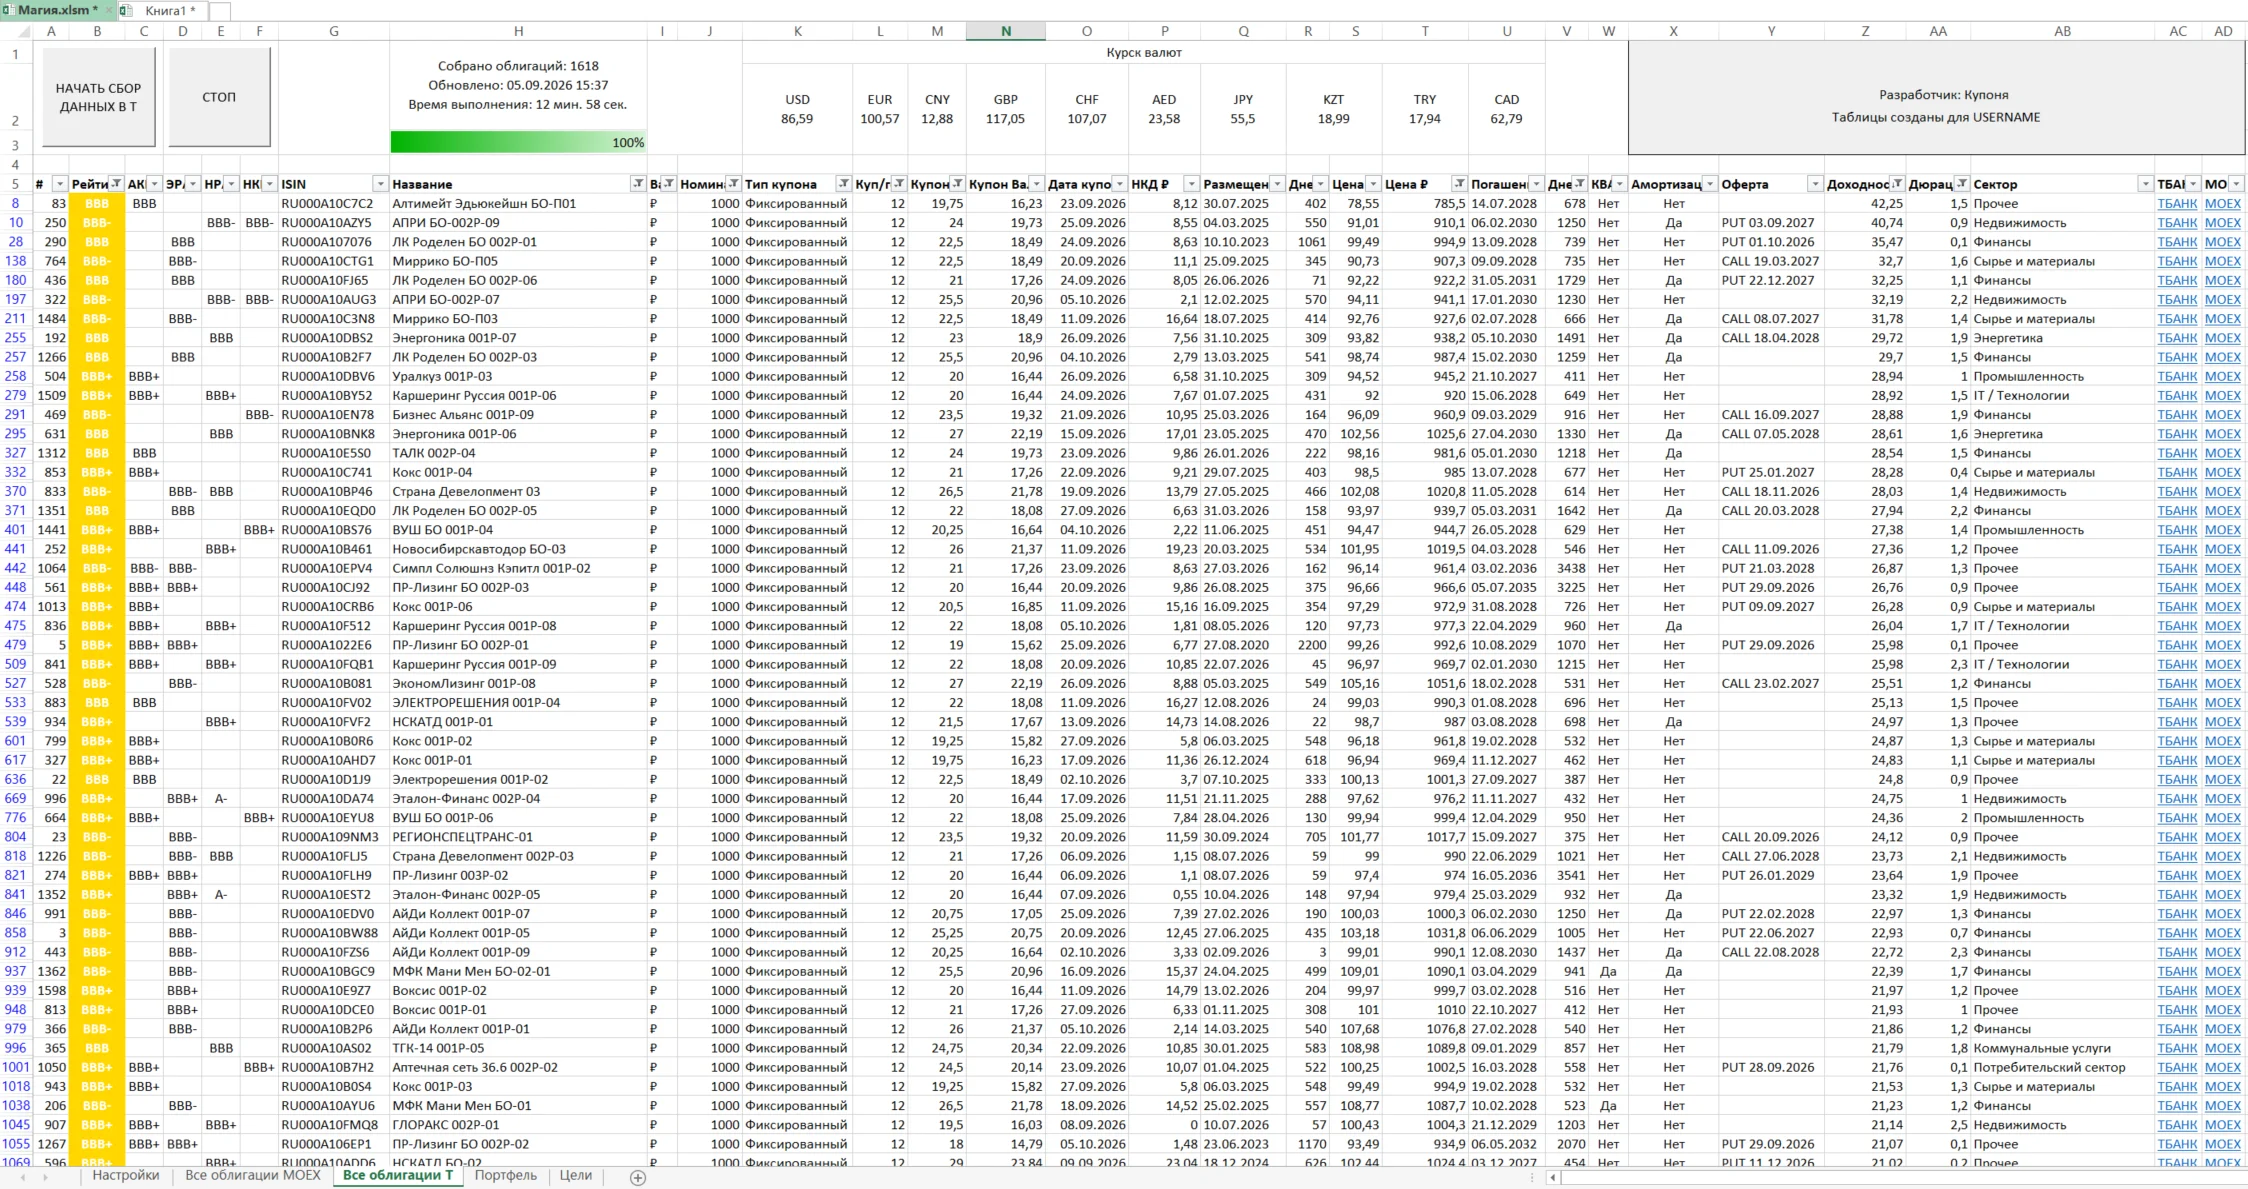Open the Дюрация column filter dropdown
The image size is (2248, 1189).
[x=1962, y=184]
